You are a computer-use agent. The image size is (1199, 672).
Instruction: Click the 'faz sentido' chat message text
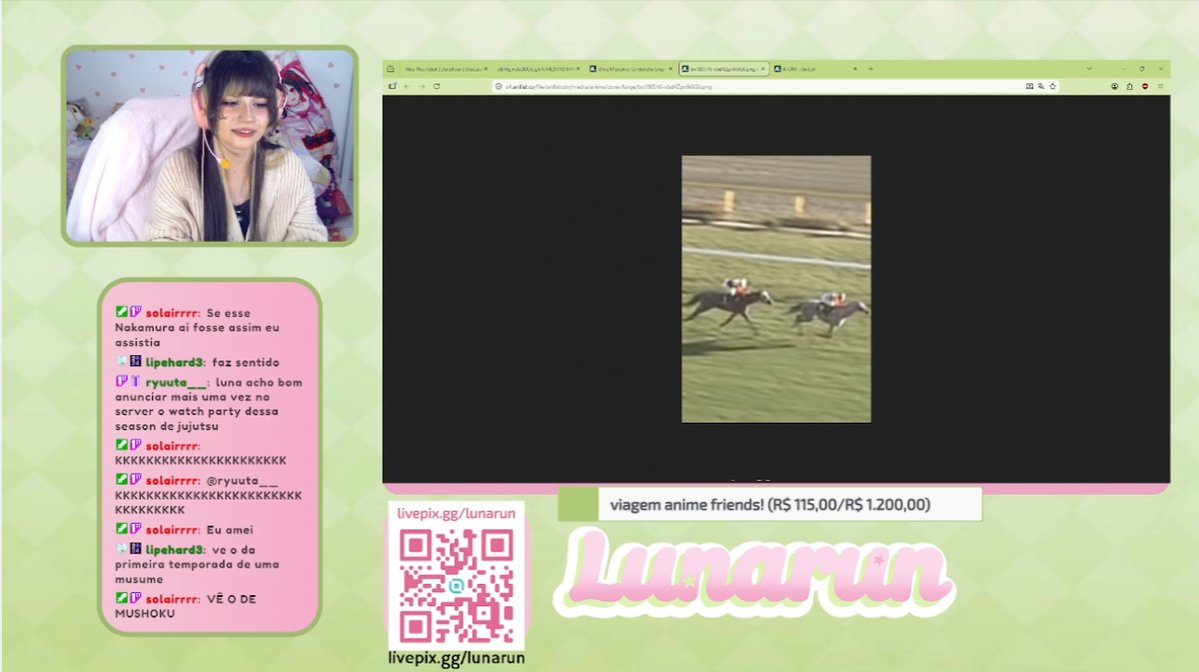245,362
